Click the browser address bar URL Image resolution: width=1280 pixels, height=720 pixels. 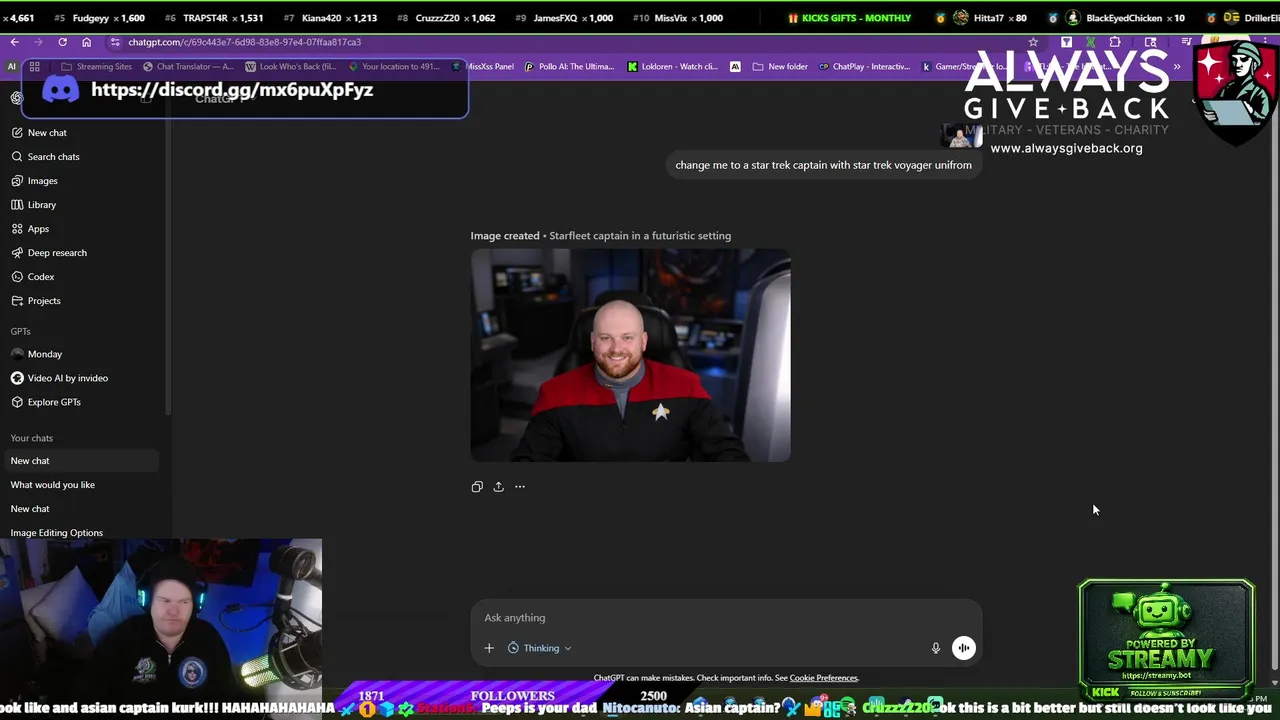click(x=244, y=42)
